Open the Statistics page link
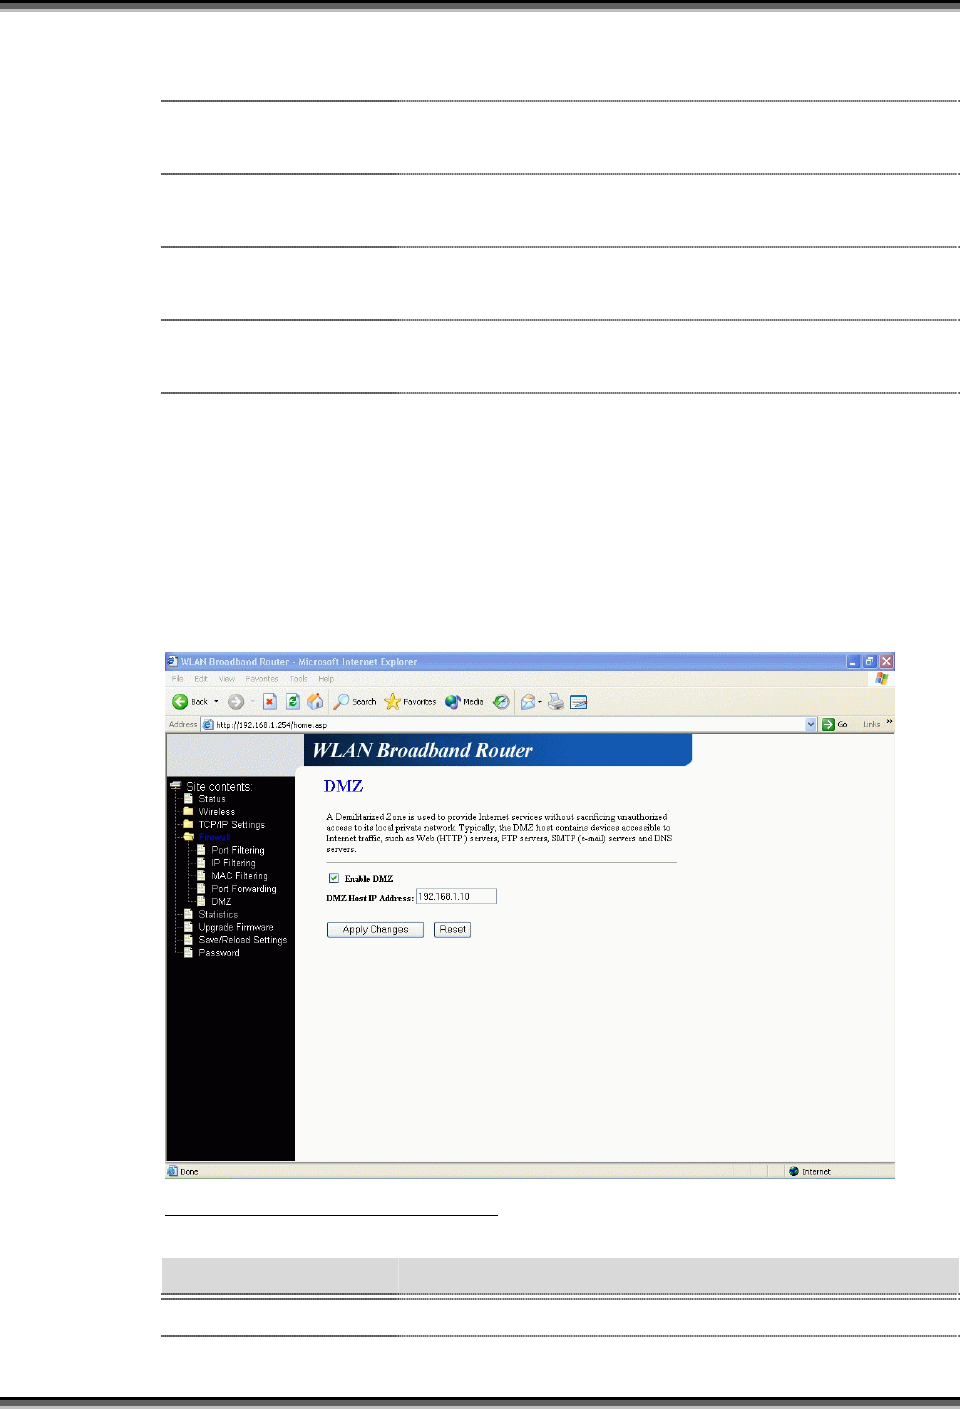This screenshot has height=1409, width=960. [218, 914]
